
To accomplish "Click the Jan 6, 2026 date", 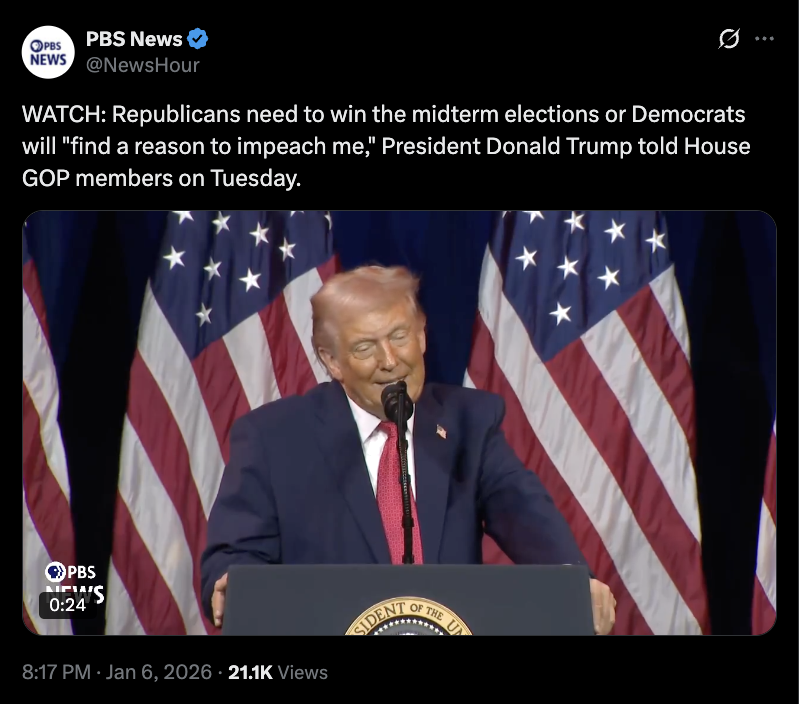I will [158, 672].
